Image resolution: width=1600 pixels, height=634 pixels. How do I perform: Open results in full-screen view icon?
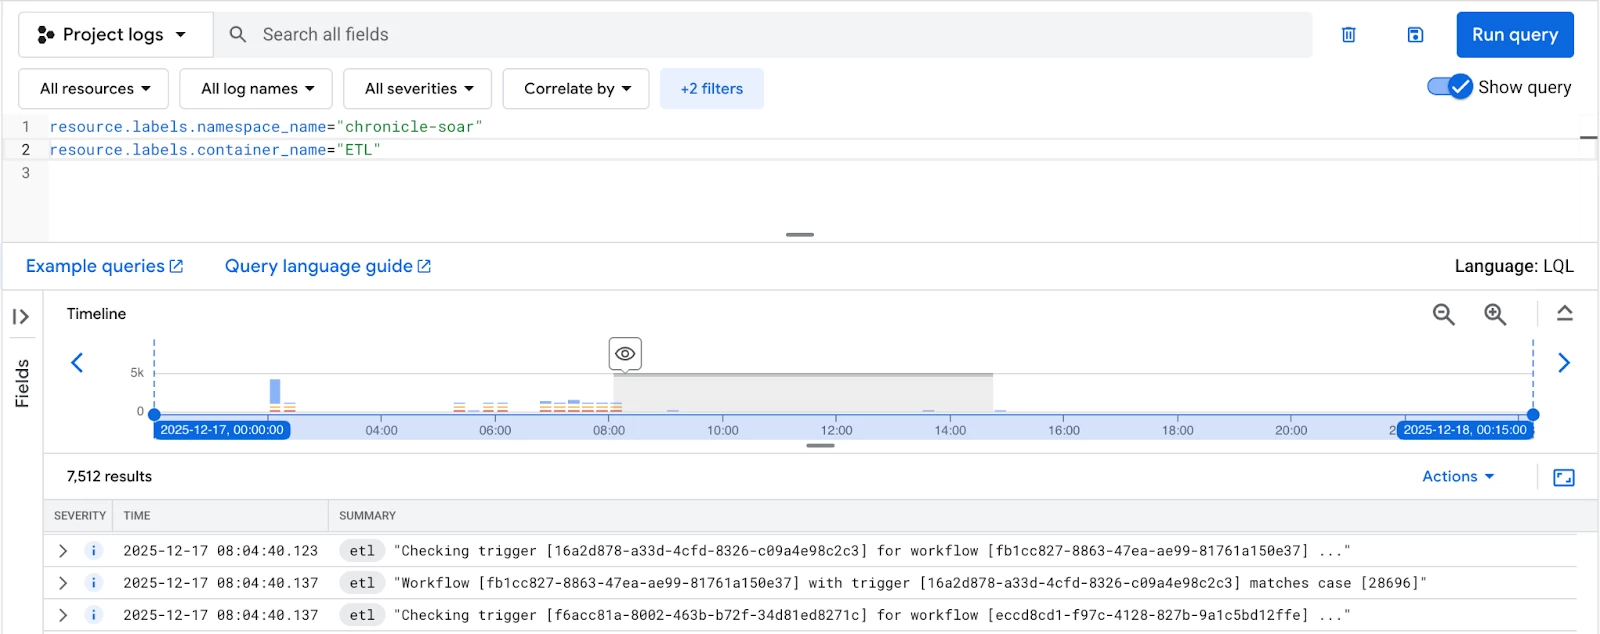[x=1564, y=477]
